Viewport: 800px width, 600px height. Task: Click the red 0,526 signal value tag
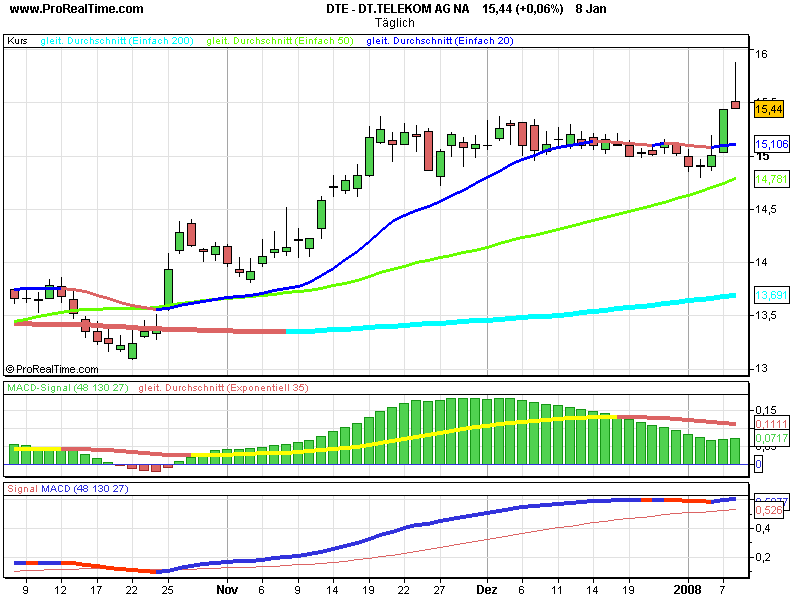point(766,510)
